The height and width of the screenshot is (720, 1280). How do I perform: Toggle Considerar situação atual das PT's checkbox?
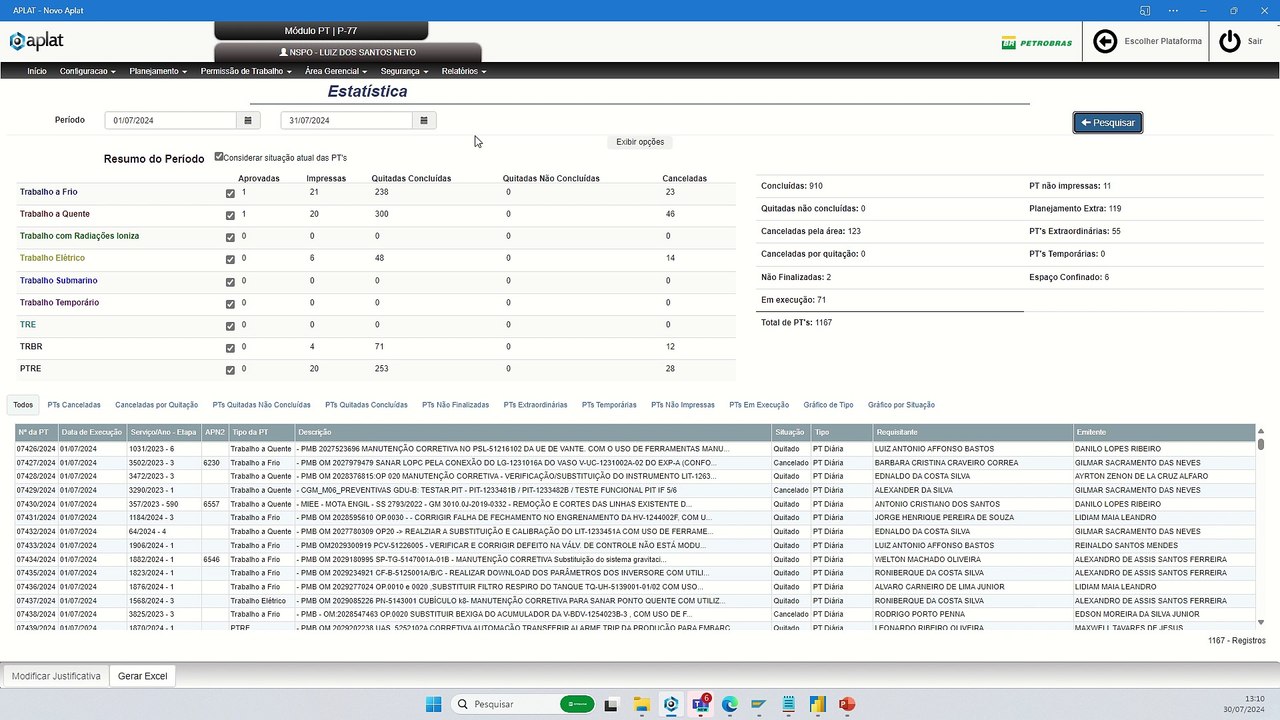pos(219,157)
